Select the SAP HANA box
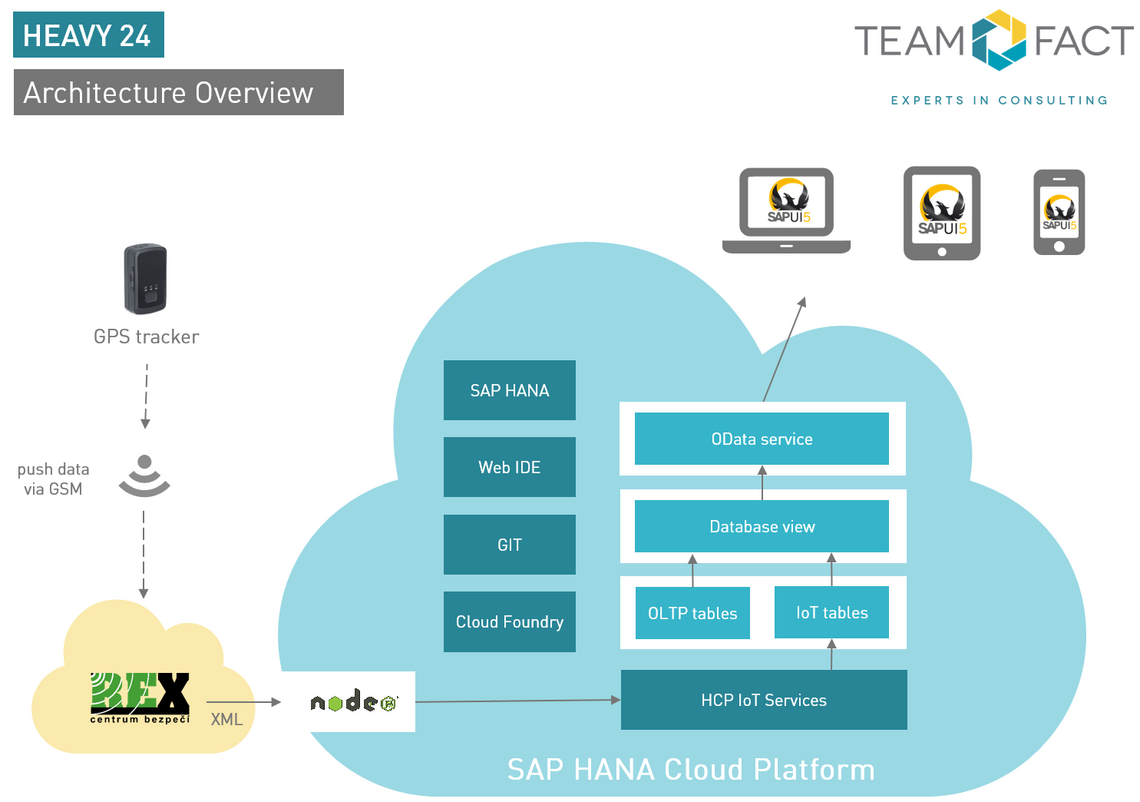This screenshot has height=802, width=1140. (510, 390)
